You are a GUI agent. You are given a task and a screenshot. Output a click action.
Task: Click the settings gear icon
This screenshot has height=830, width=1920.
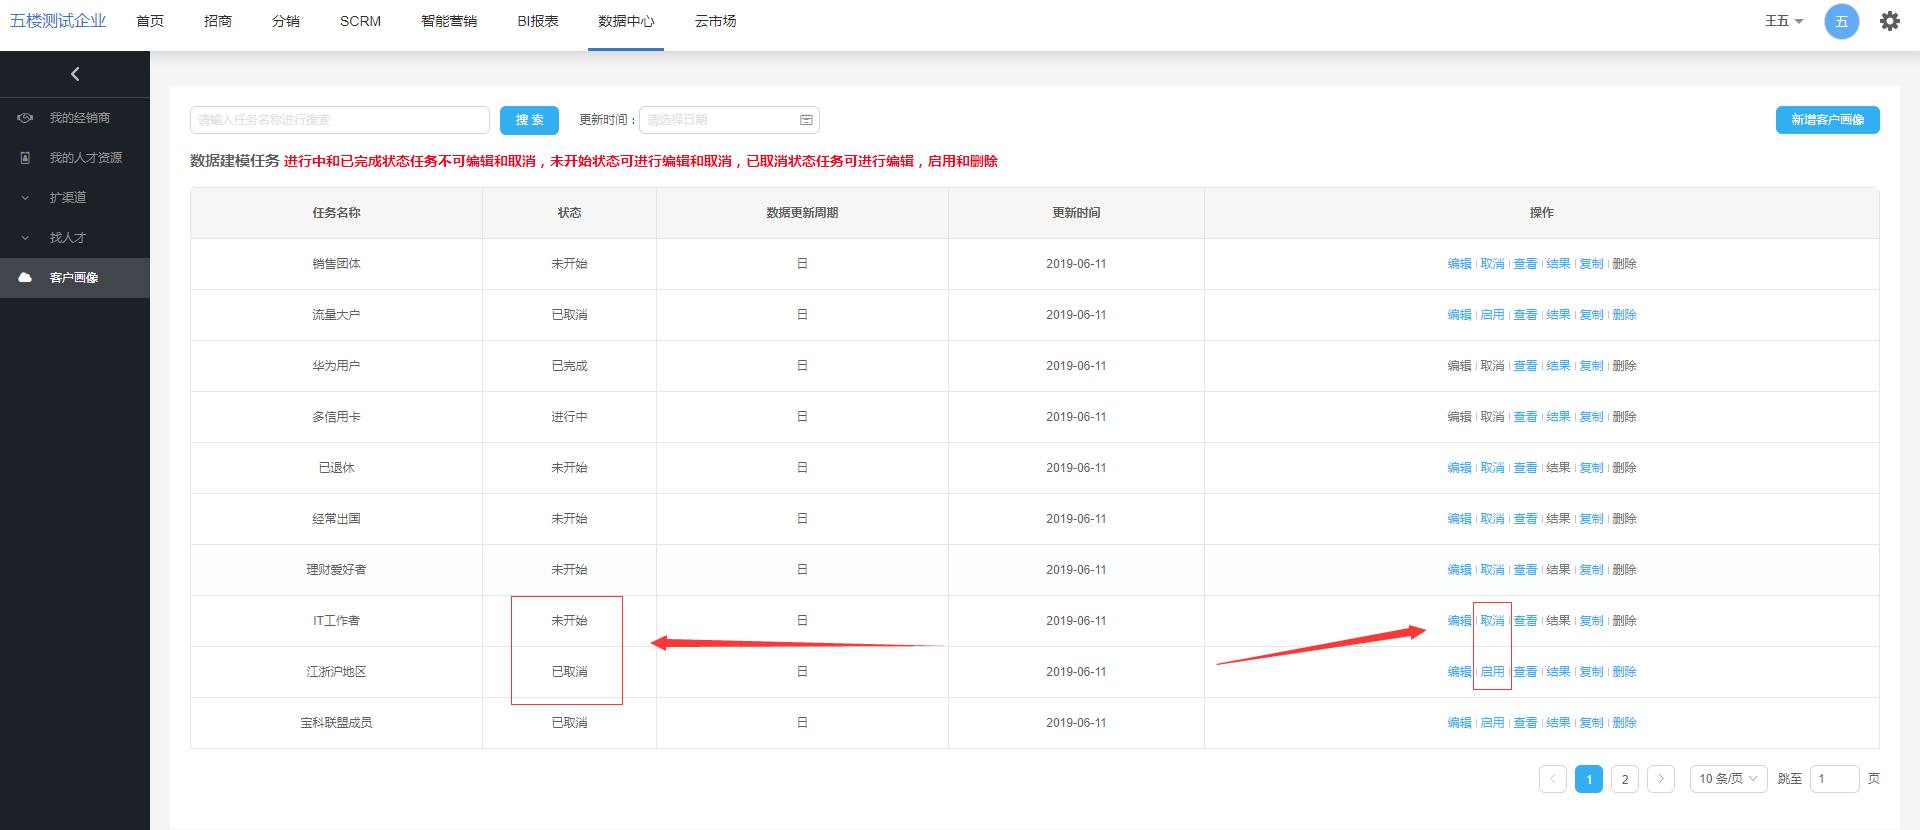(x=1889, y=21)
